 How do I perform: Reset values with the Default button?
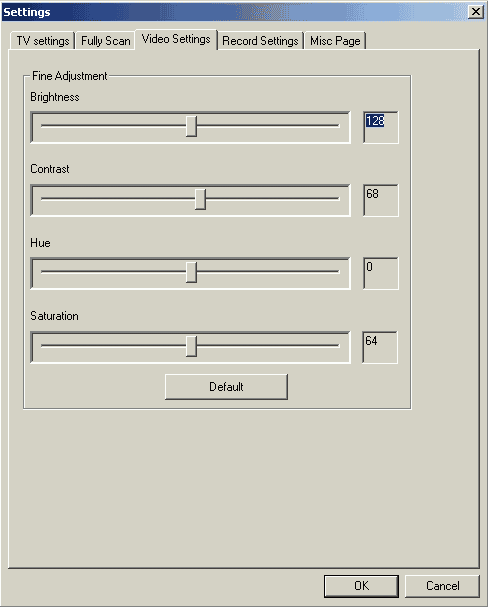point(226,387)
